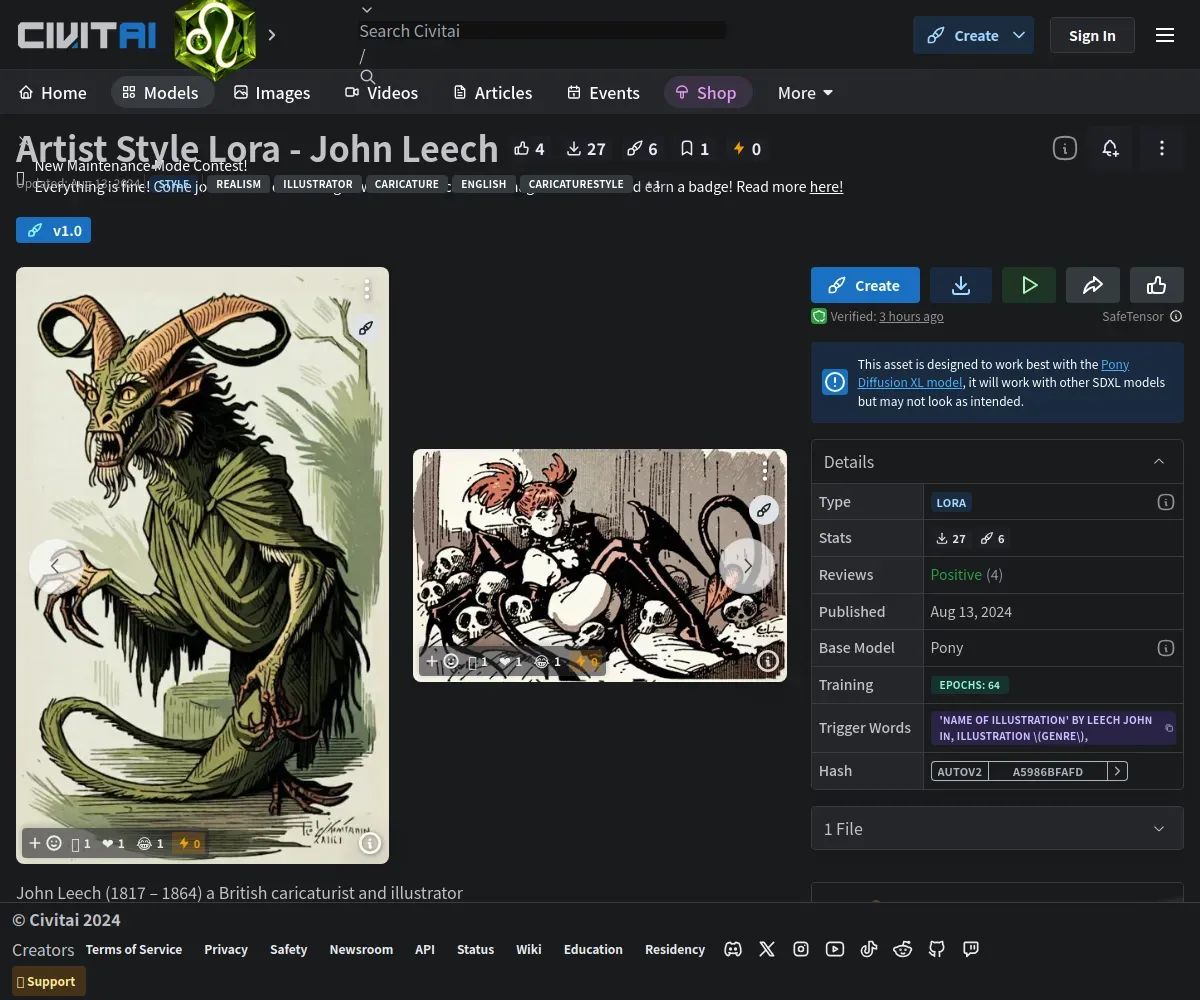Click the ILLUSTRATOR tag

[317, 184]
